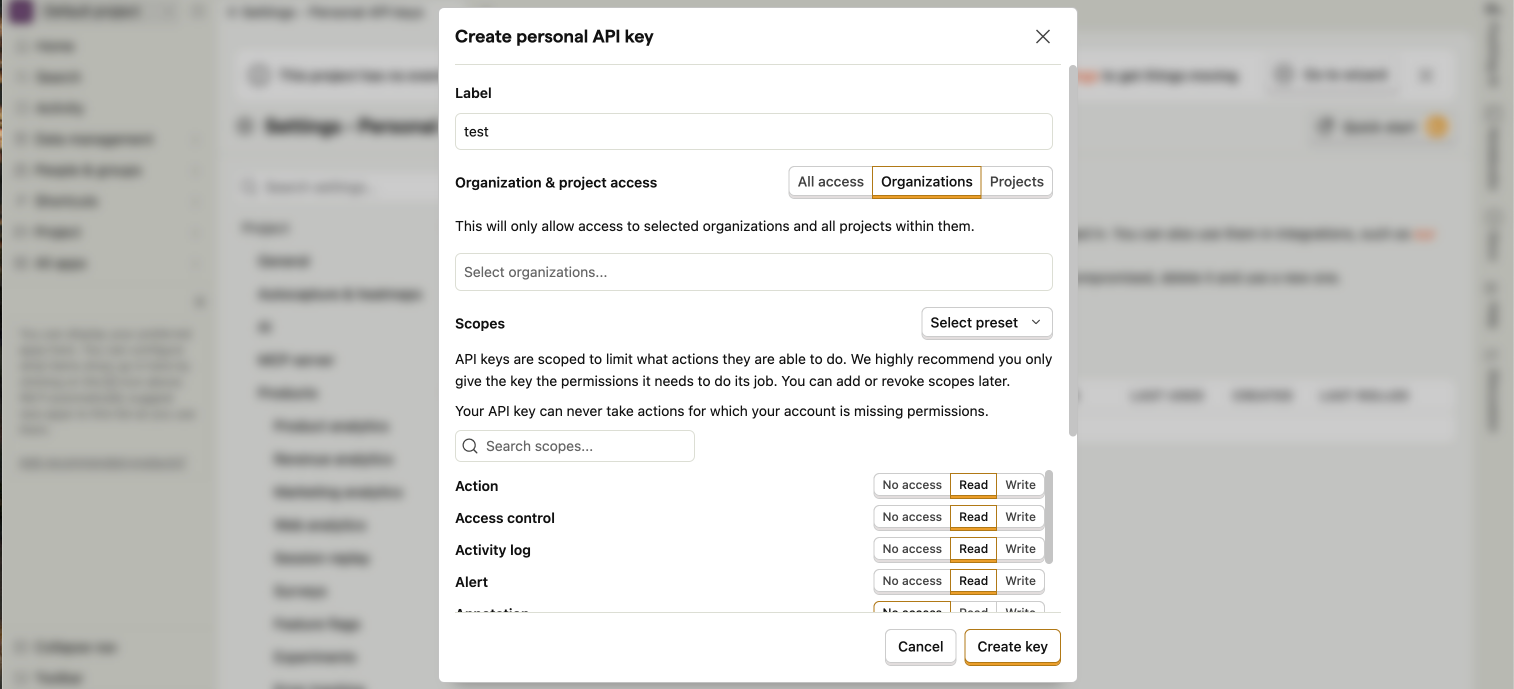Screen dimensions: 1514x689
Task: Select Read for Activity log scope
Action: [x=973, y=549]
